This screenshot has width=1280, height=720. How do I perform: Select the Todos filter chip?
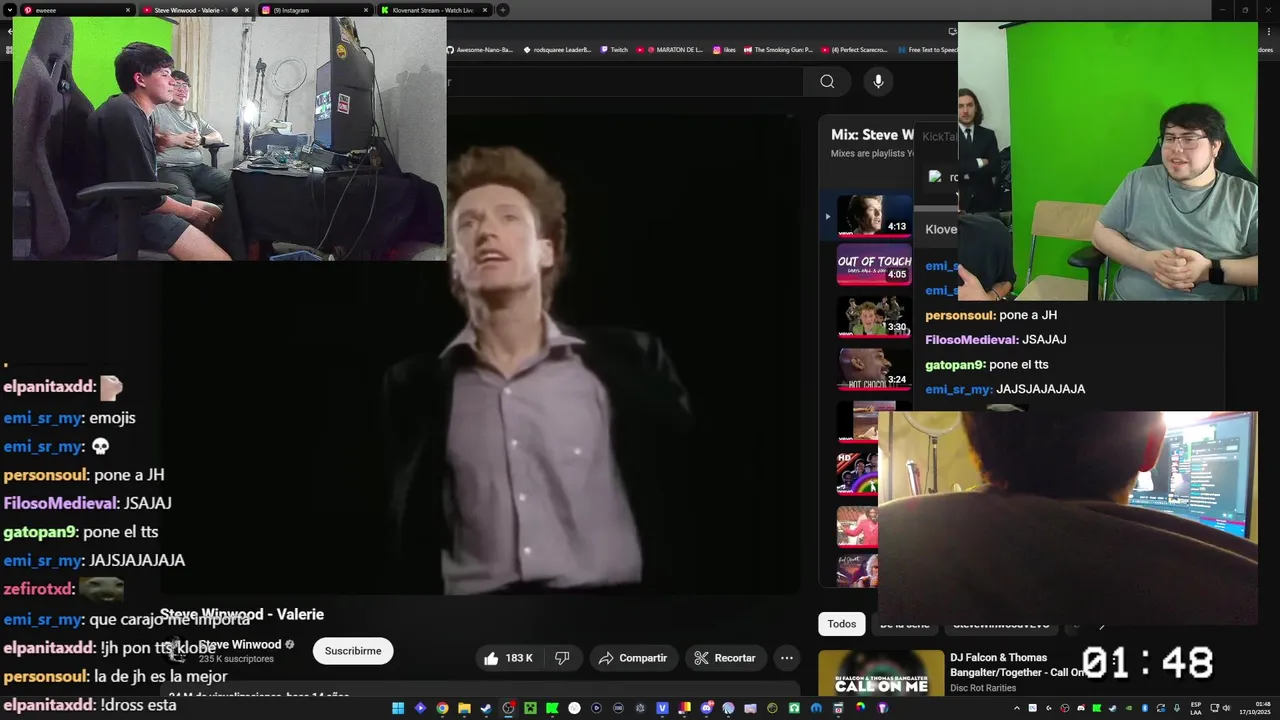841,624
